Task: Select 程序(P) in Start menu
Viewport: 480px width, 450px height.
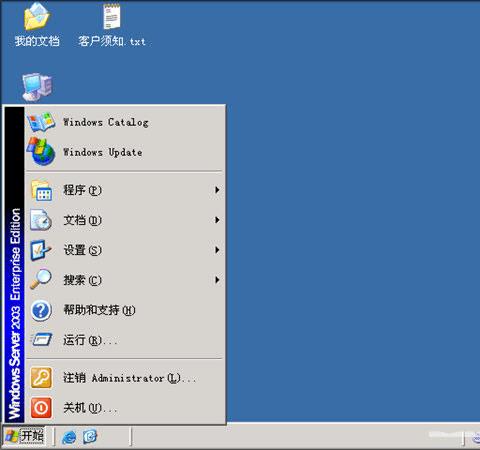Action: tap(125, 190)
